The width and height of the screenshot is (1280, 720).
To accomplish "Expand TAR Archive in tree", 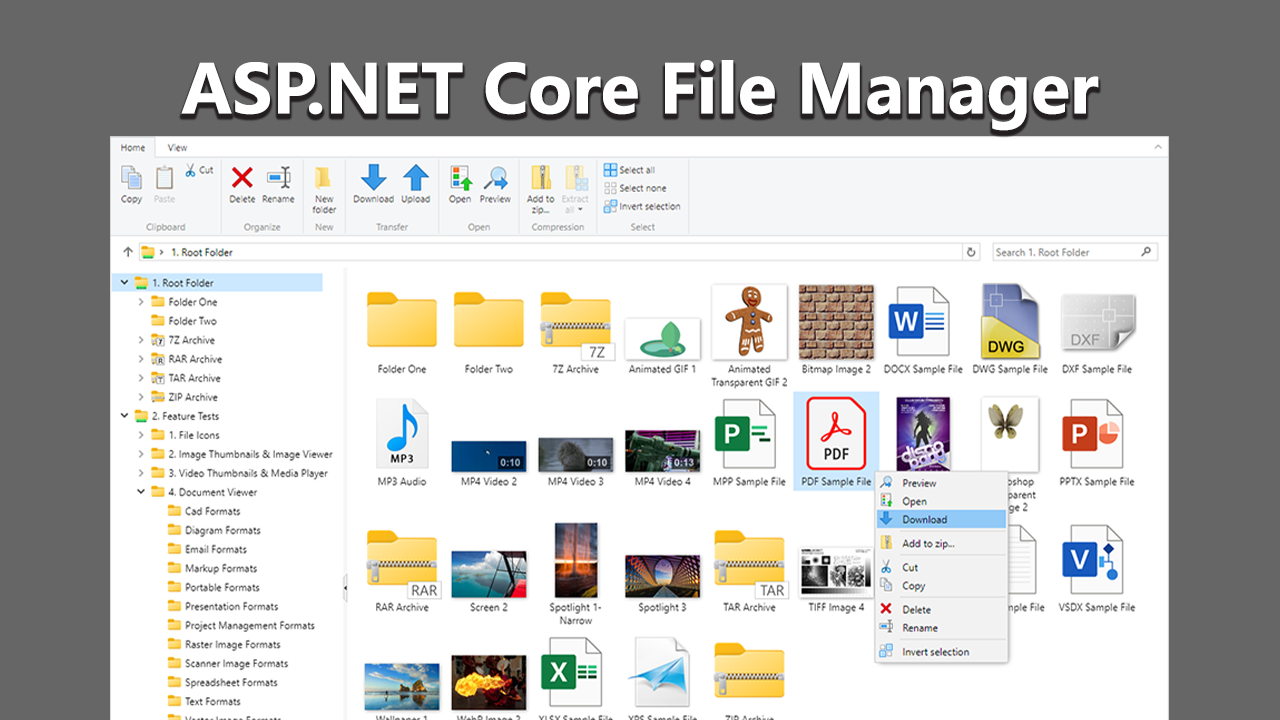I will click(141, 378).
